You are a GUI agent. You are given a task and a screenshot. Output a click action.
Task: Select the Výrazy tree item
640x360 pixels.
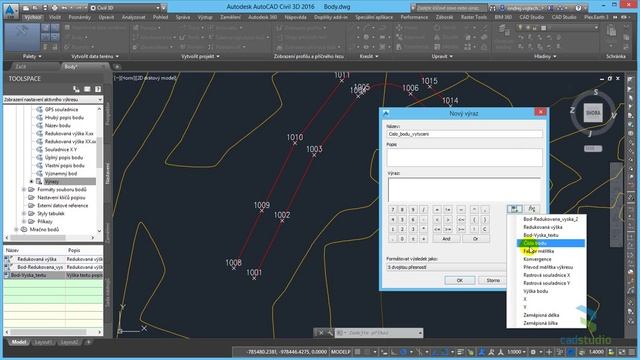(x=52, y=182)
